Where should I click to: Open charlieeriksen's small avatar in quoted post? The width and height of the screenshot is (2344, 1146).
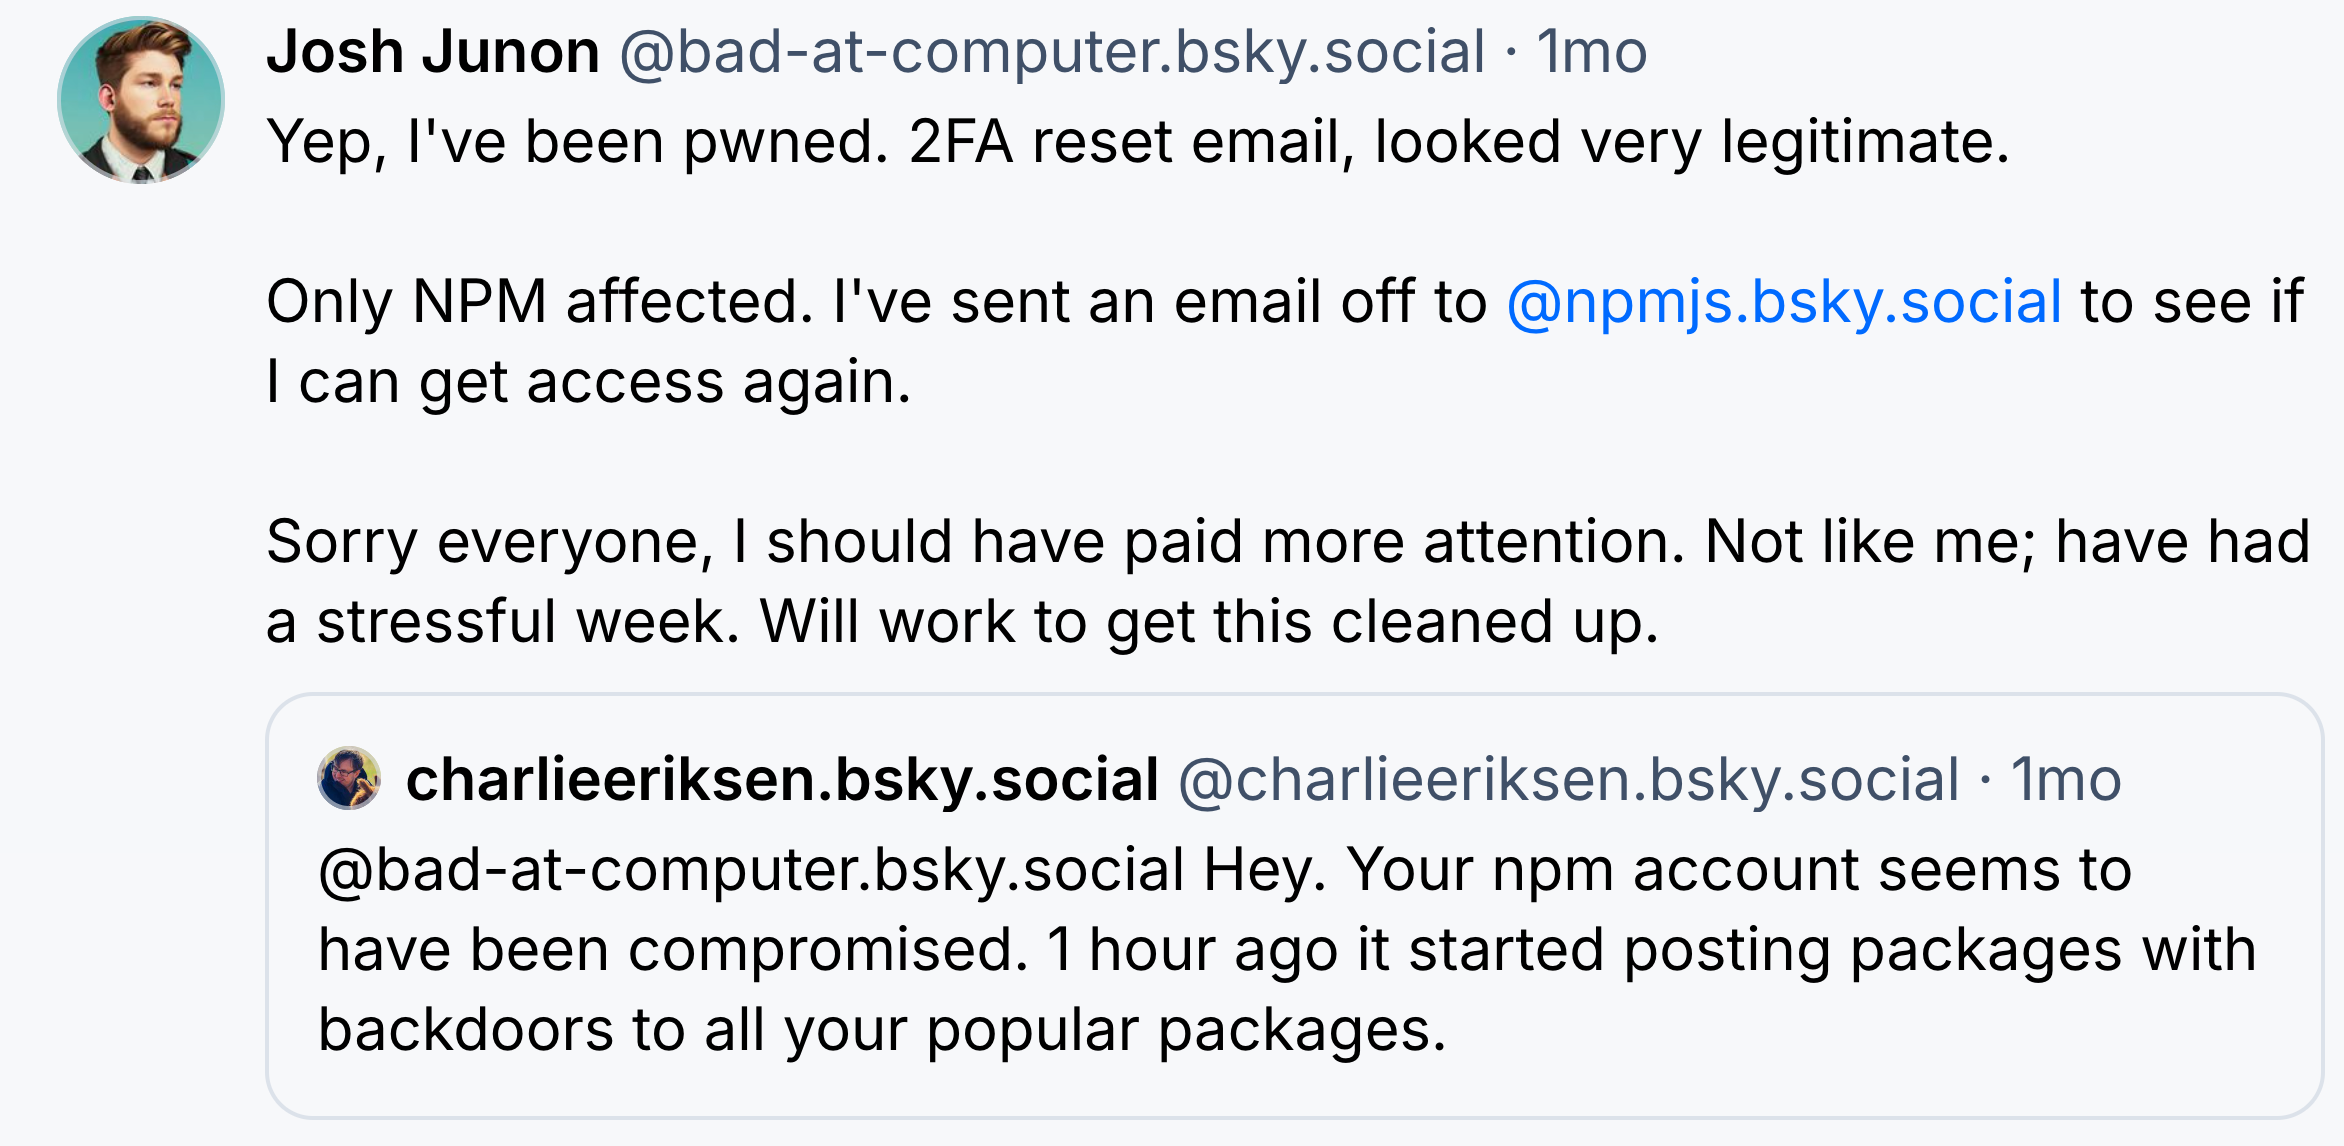pos(348,778)
